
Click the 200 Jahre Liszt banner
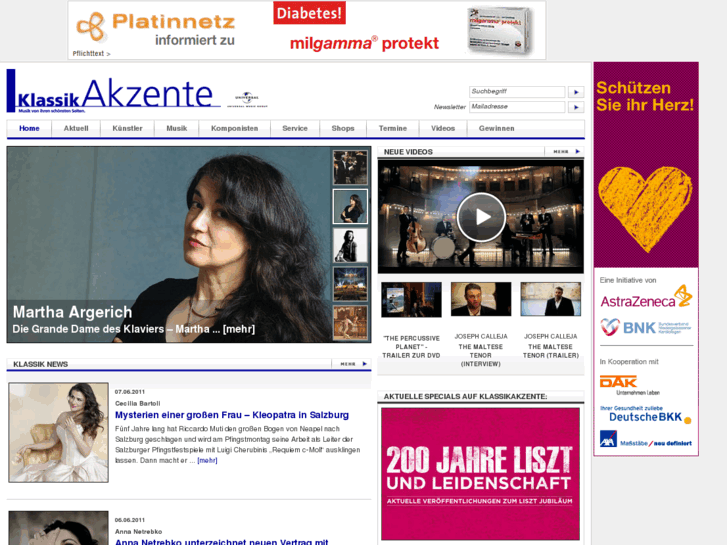[x=480, y=474]
